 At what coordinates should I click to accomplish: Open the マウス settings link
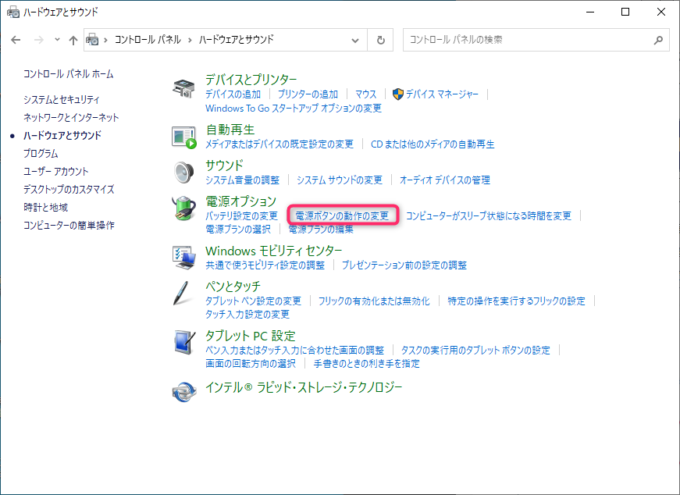(366, 94)
